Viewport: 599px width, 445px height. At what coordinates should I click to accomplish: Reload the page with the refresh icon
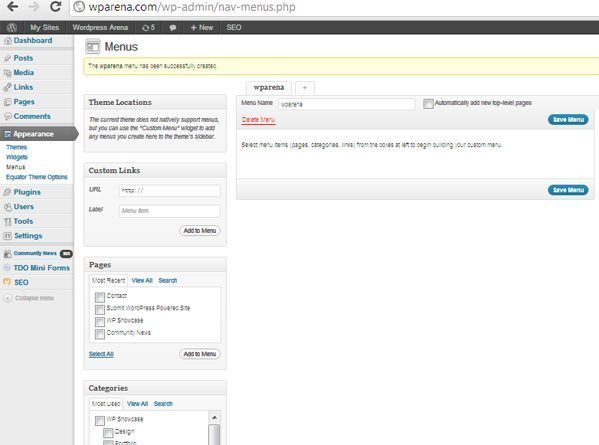point(56,6)
